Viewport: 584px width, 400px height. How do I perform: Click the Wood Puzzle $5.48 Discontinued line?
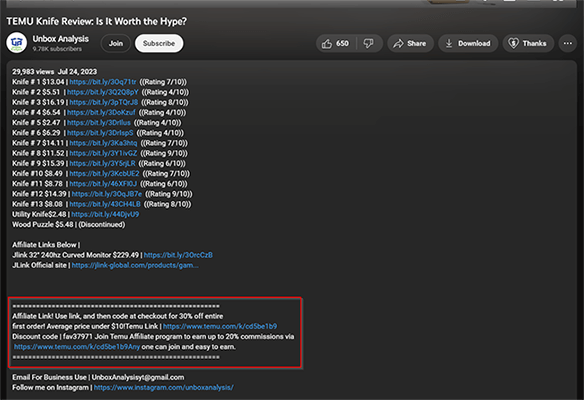click(69, 225)
